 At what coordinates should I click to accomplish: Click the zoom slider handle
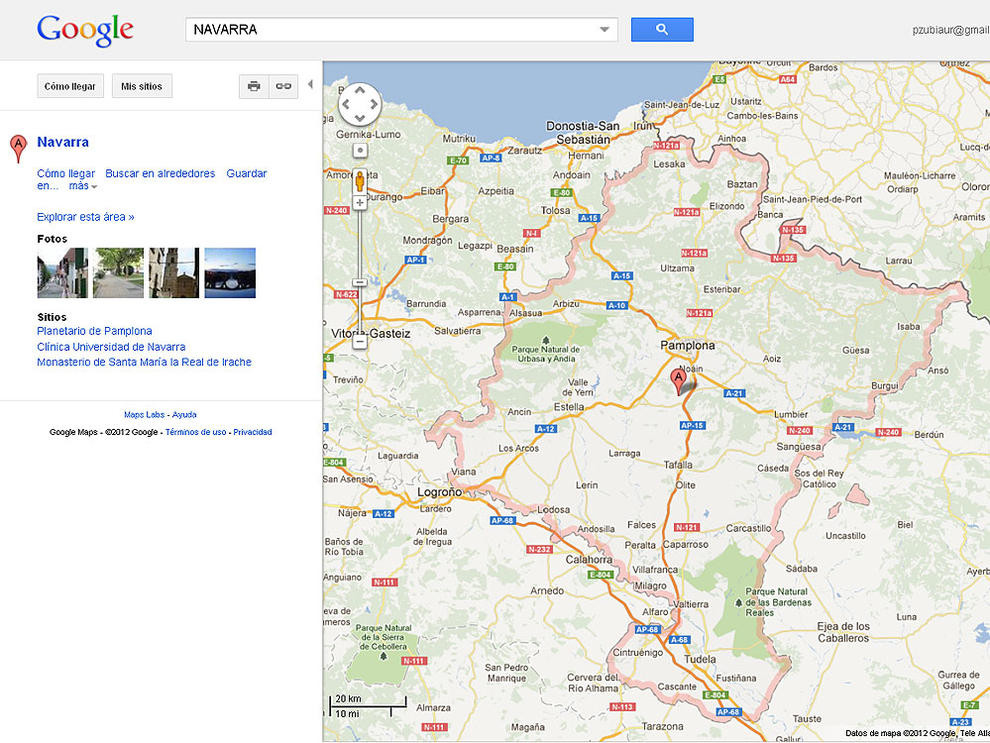click(360, 282)
